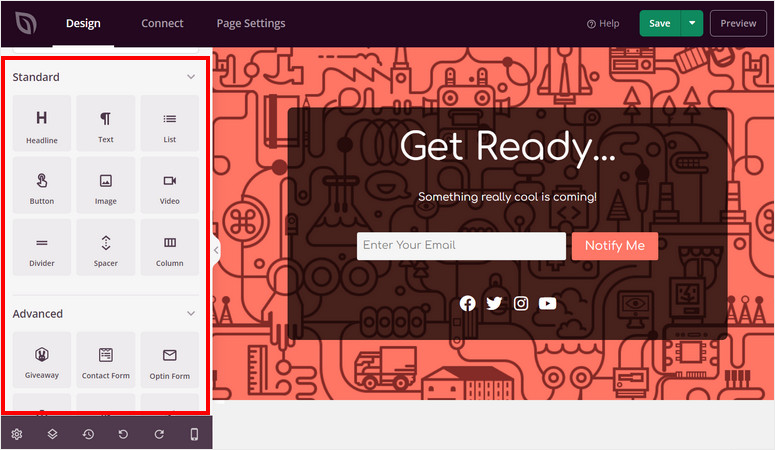Select the Get Ready headline
Image resolution: width=775 pixels, height=450 pixels.
(508, 147)
